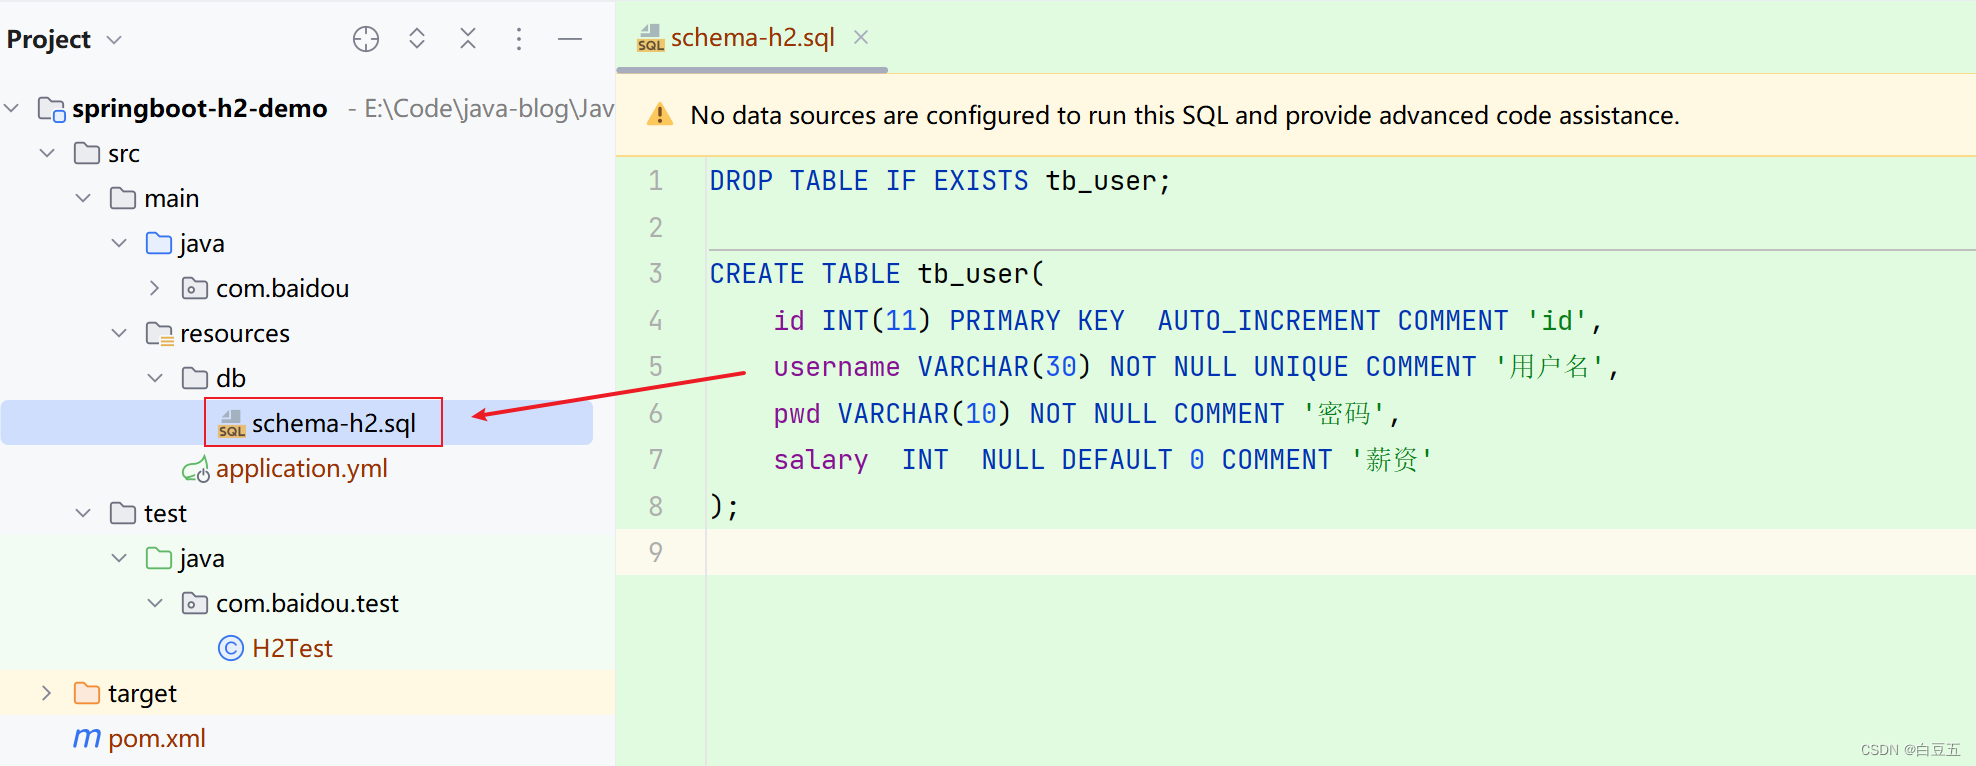Click the pwd column name
Image resolution: width=1976 pixels, height=766 pixels.
(797, 413)
